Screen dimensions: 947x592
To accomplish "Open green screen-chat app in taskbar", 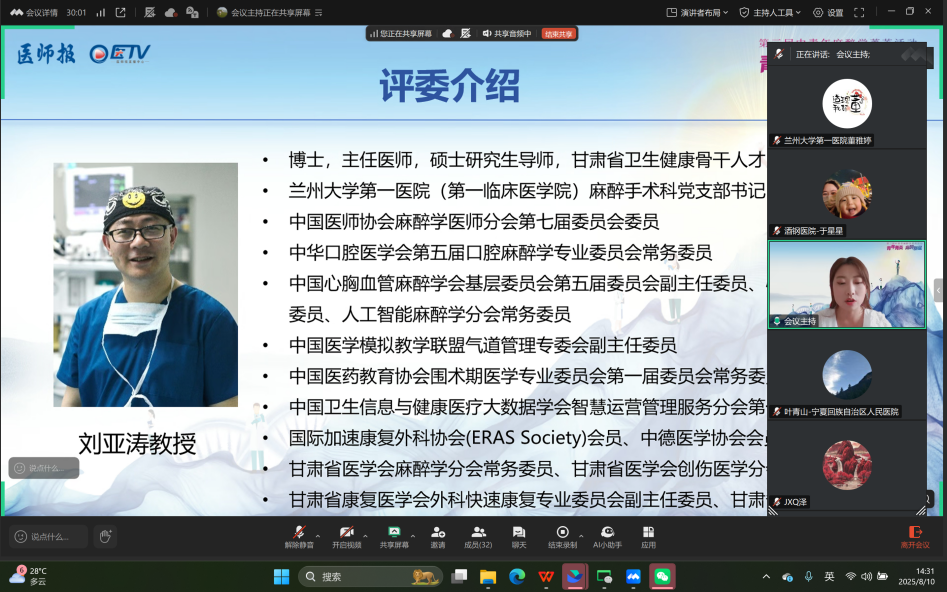I will [x=604, y=576].
